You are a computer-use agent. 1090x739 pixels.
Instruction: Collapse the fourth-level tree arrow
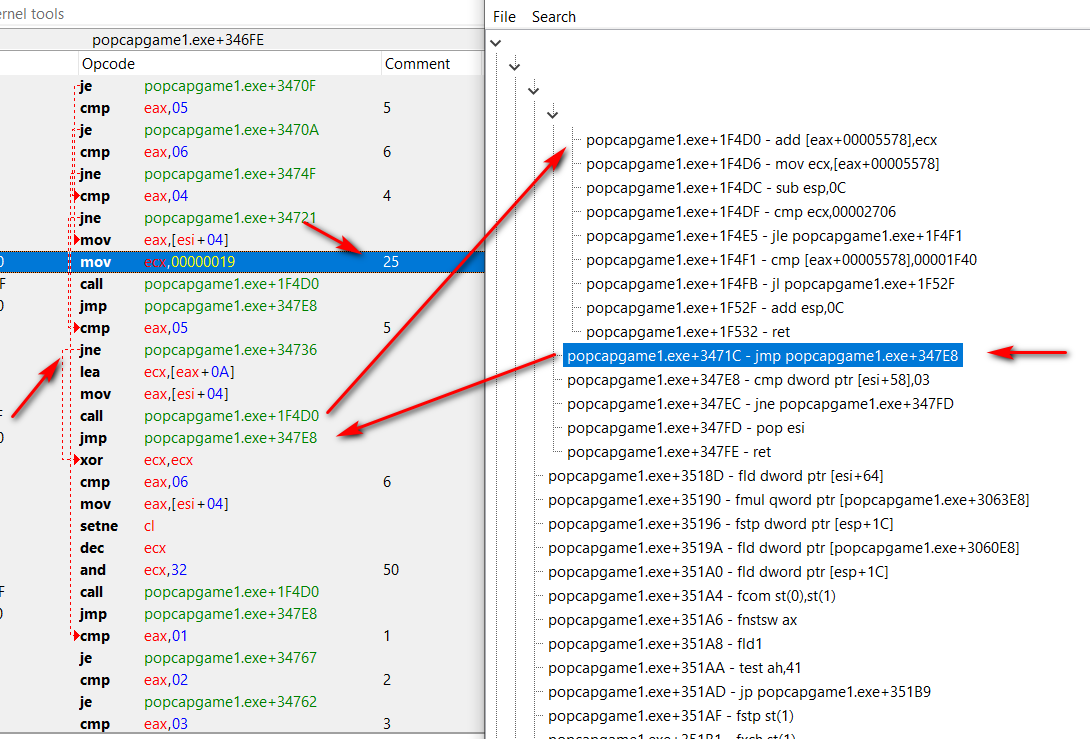click(552, 114)
